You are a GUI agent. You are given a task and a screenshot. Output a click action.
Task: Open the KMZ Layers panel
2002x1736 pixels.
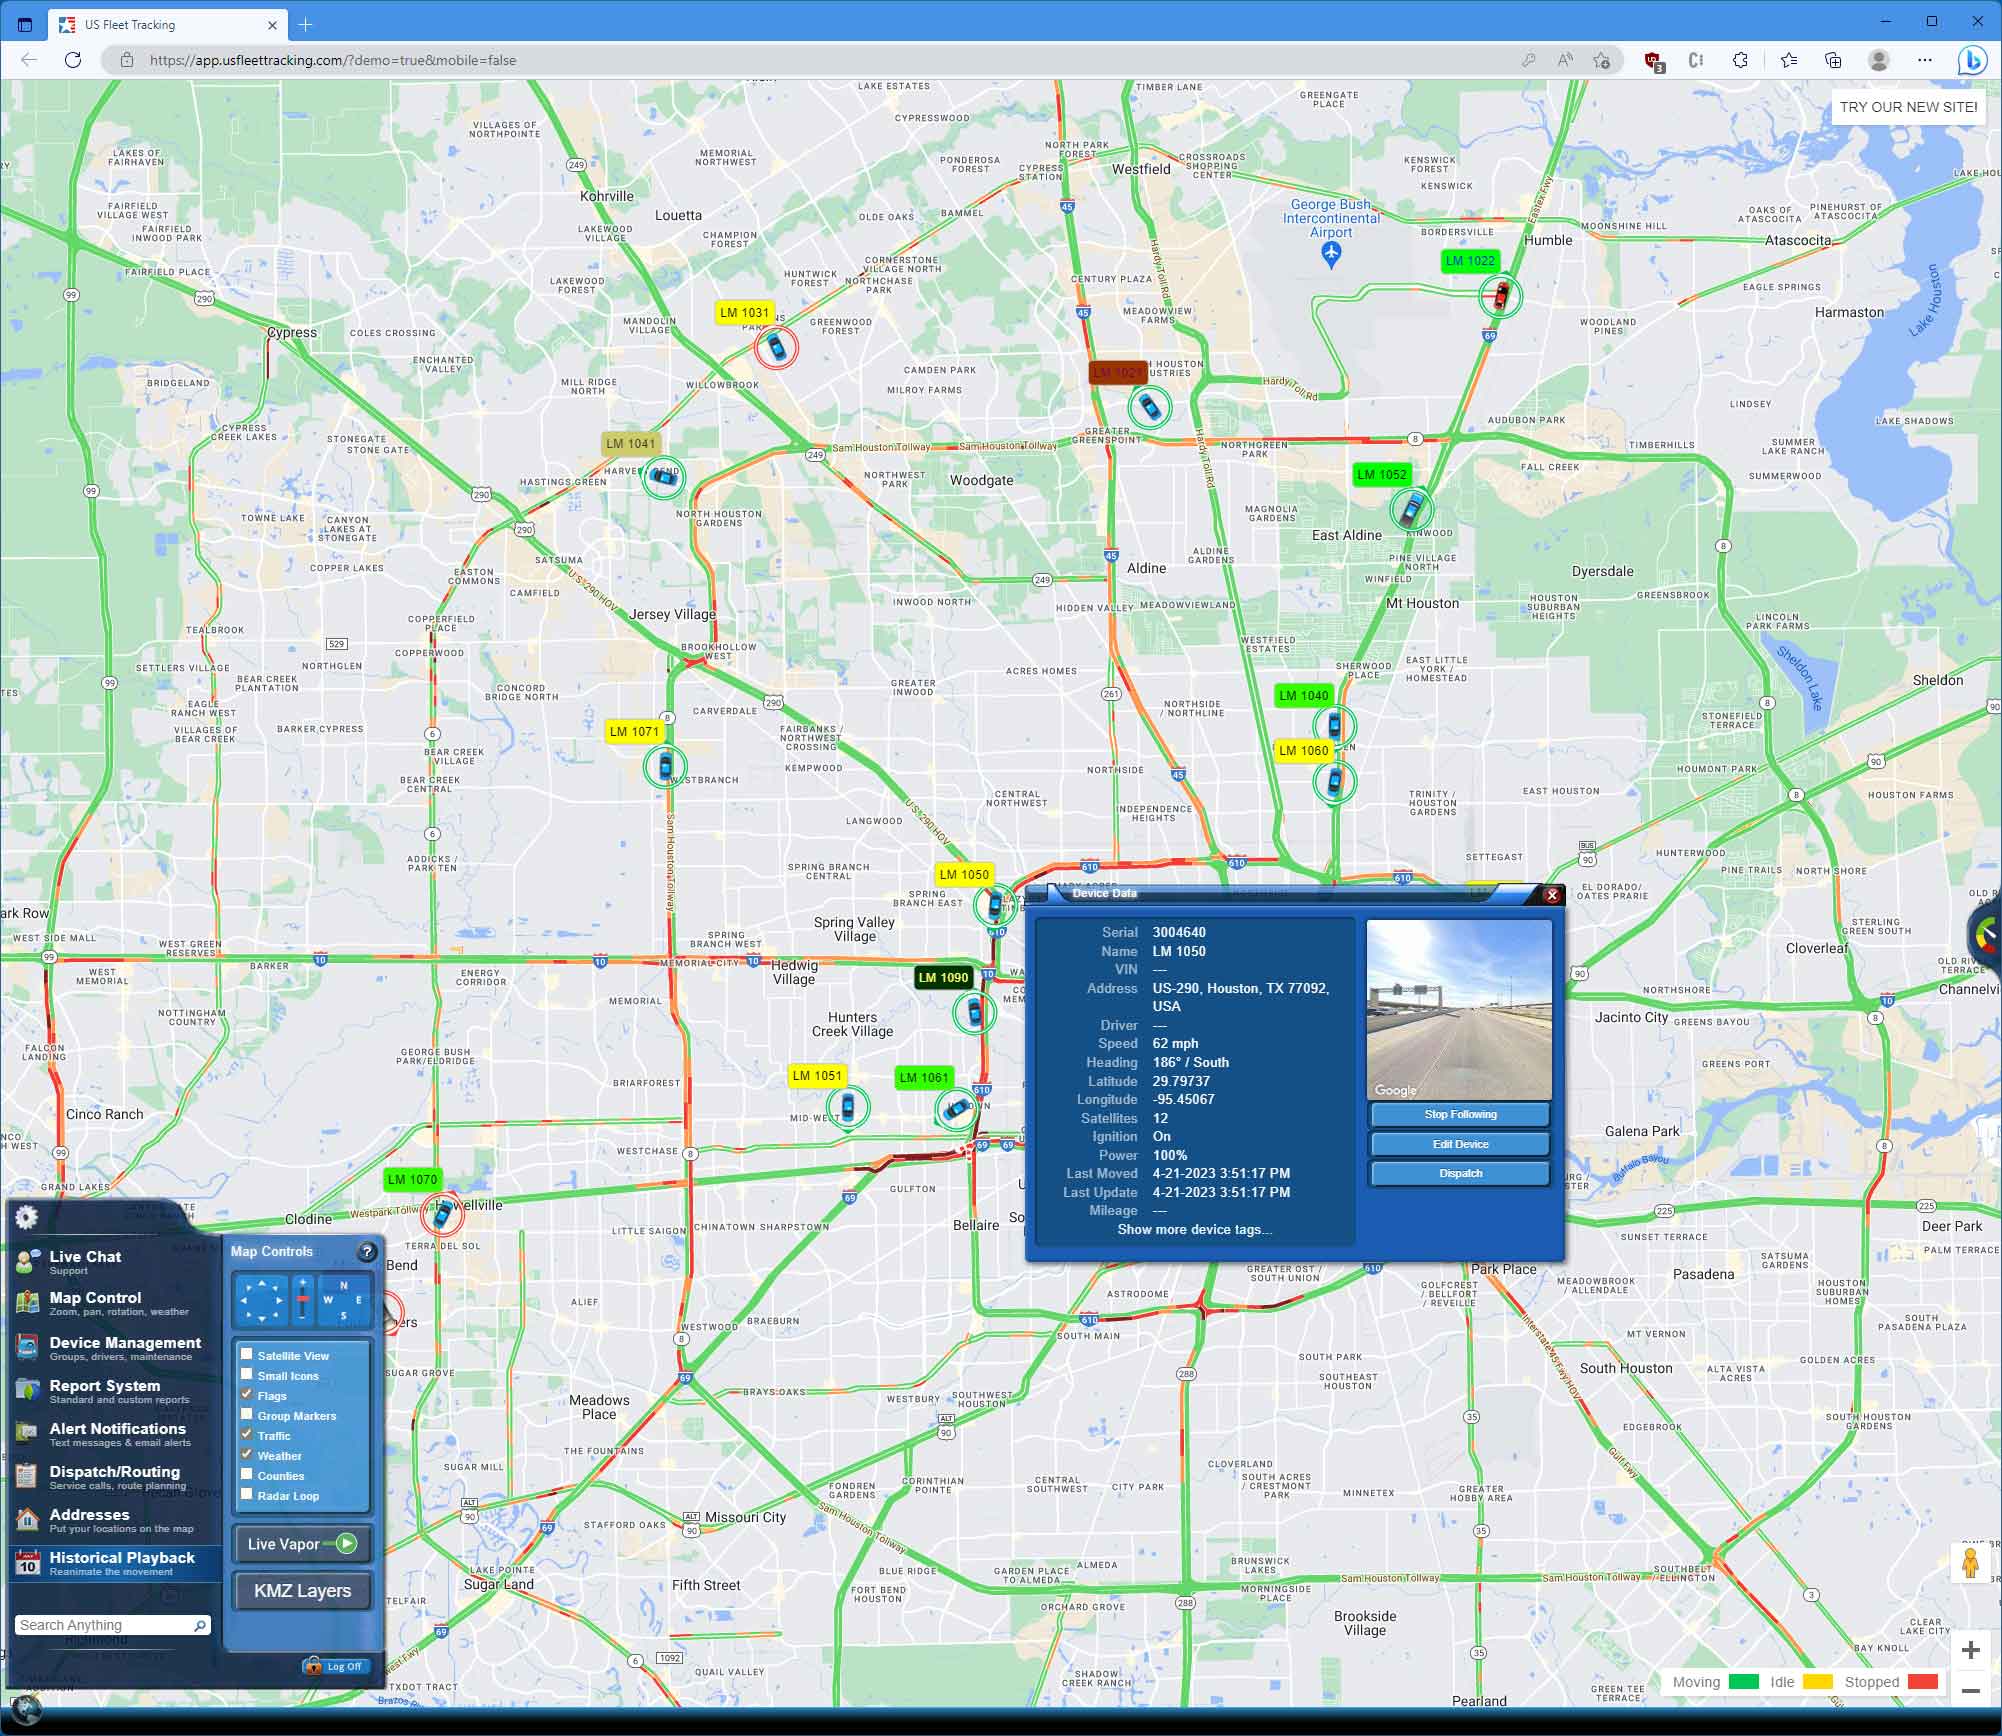tap(302, 1591)
